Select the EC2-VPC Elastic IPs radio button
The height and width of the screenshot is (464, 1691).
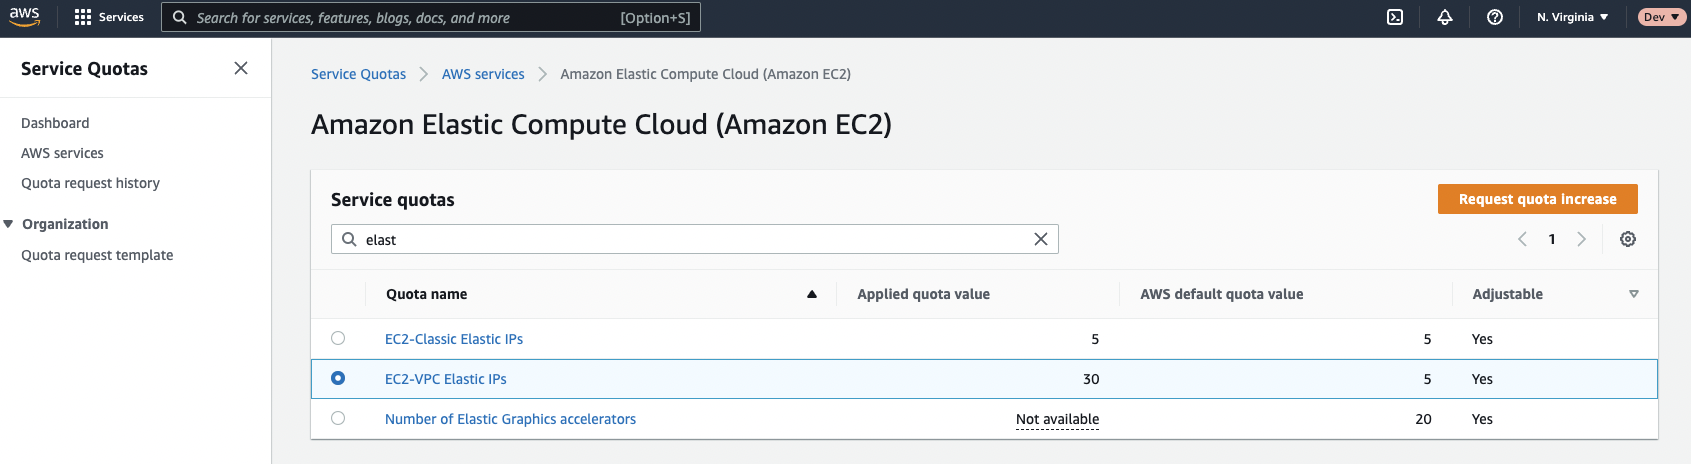coord(338,378)
